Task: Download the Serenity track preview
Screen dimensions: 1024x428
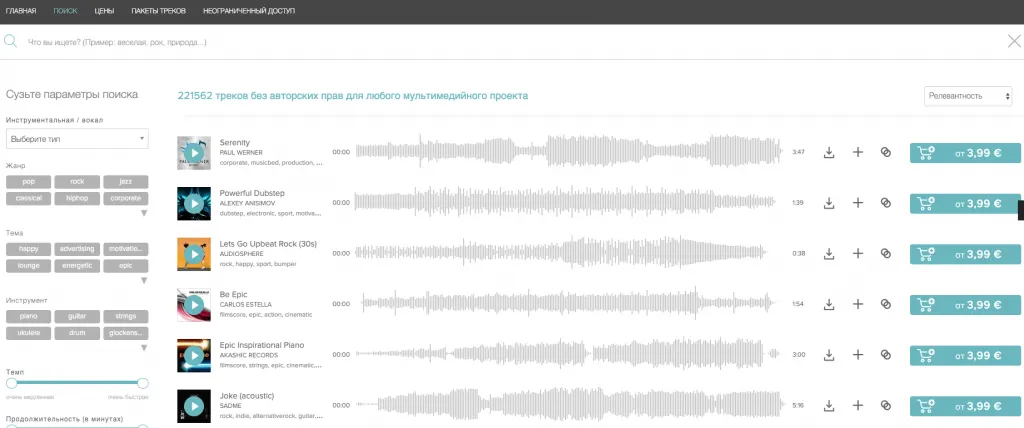Action: click(x=829, y=152)
